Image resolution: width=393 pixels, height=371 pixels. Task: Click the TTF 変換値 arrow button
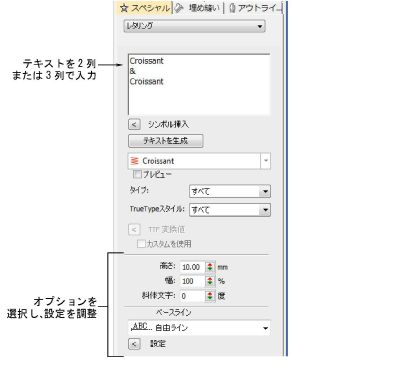(x=134, y=229)
